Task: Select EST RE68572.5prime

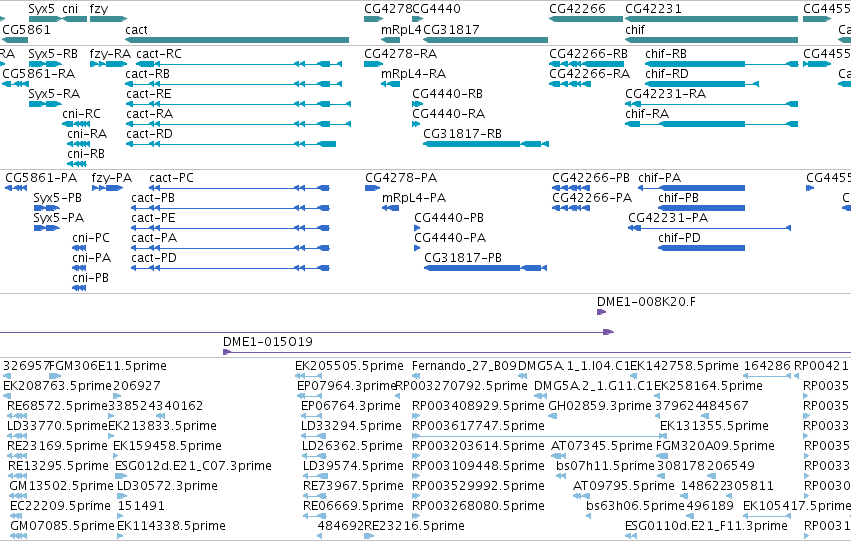Action: pyautogui.click(x=16, y=416)
